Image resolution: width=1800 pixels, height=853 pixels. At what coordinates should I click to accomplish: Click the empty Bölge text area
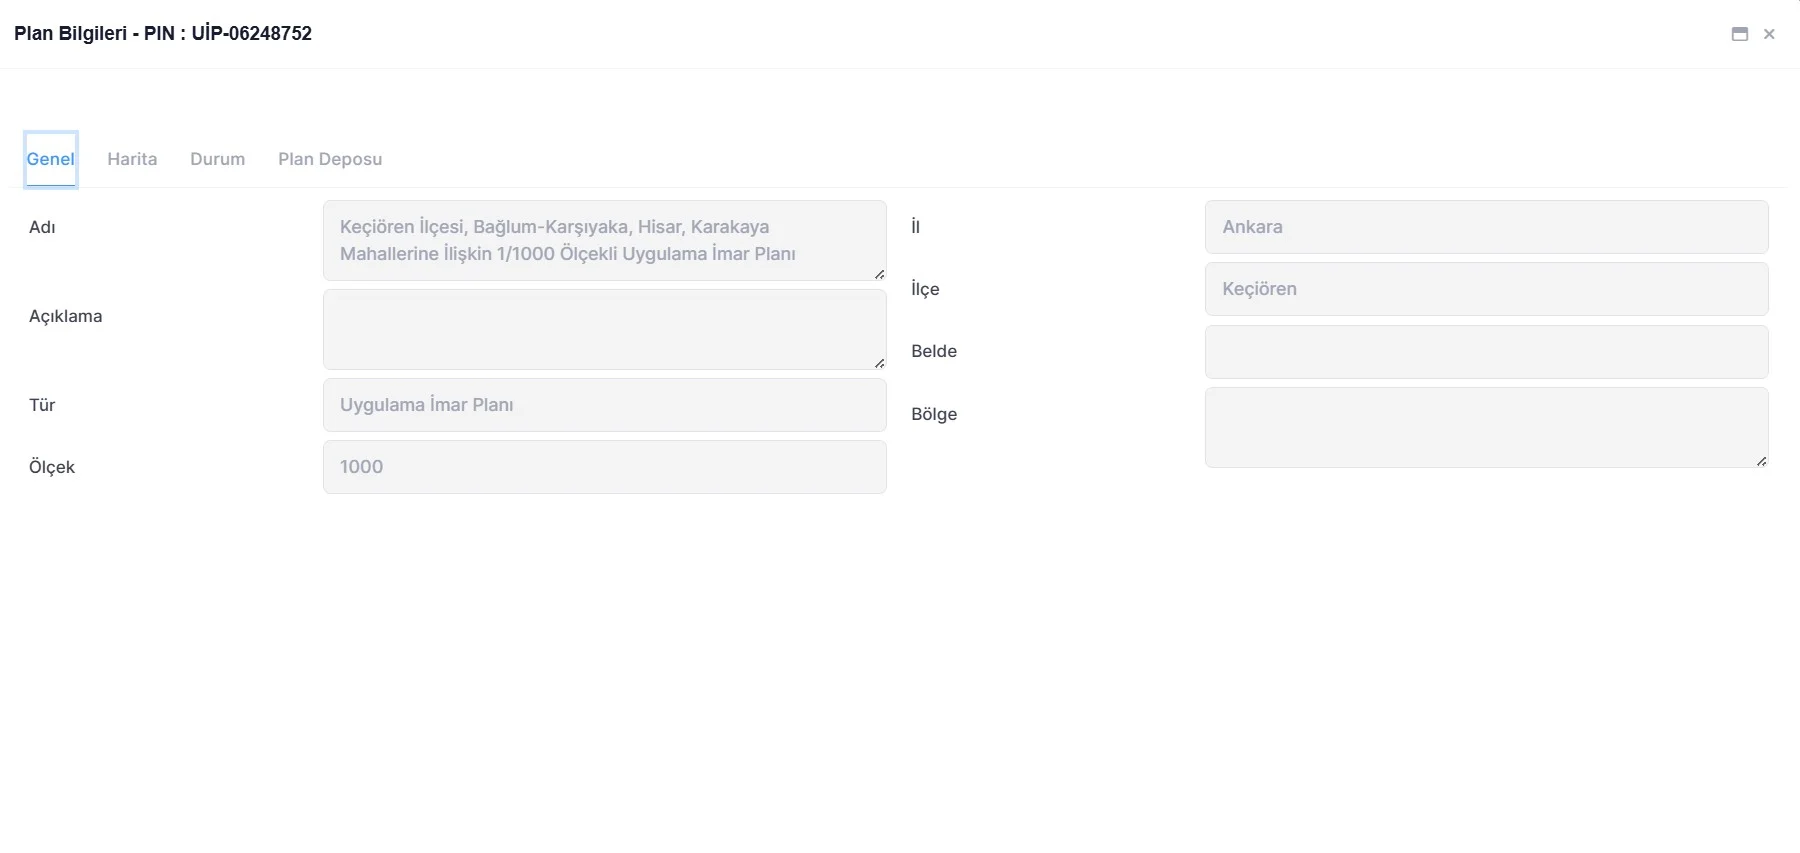click(1486, 427)
